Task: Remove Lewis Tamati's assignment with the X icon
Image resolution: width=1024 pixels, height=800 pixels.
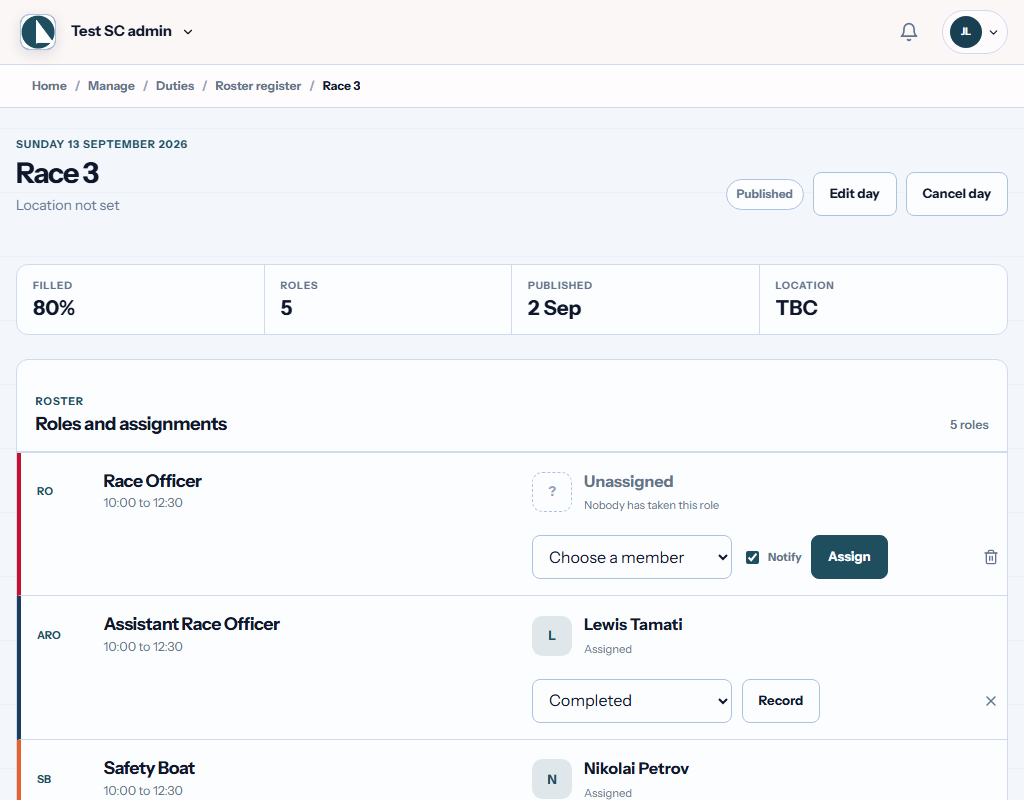Action: click(x=991, y=701)
